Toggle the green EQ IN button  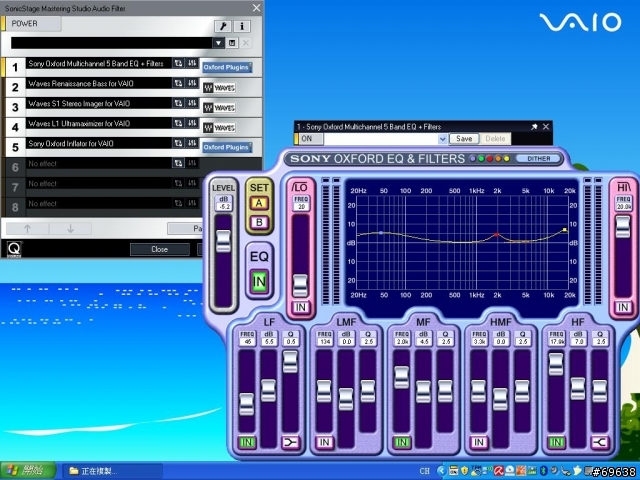pos(259,282)
